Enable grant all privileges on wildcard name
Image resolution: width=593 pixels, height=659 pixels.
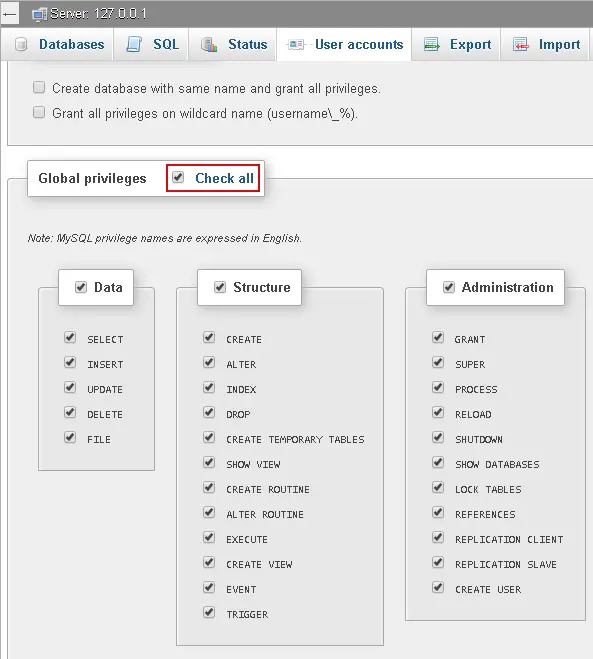coord(39,112)
